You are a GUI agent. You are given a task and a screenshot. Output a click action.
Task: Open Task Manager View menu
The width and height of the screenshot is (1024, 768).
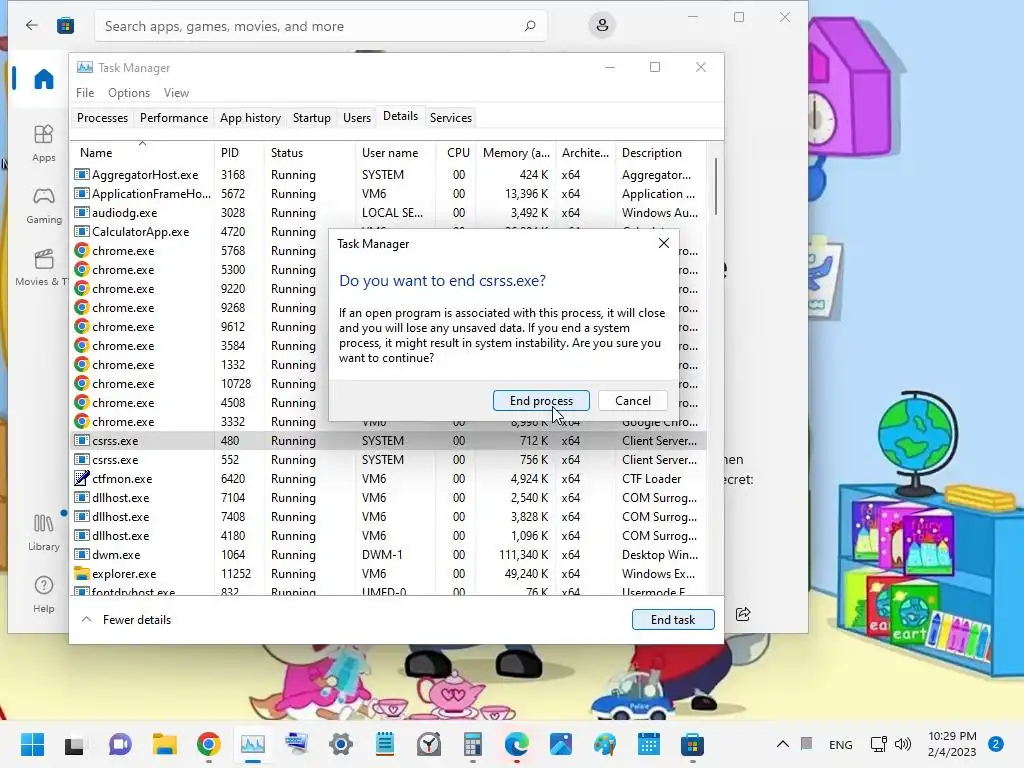176,93
